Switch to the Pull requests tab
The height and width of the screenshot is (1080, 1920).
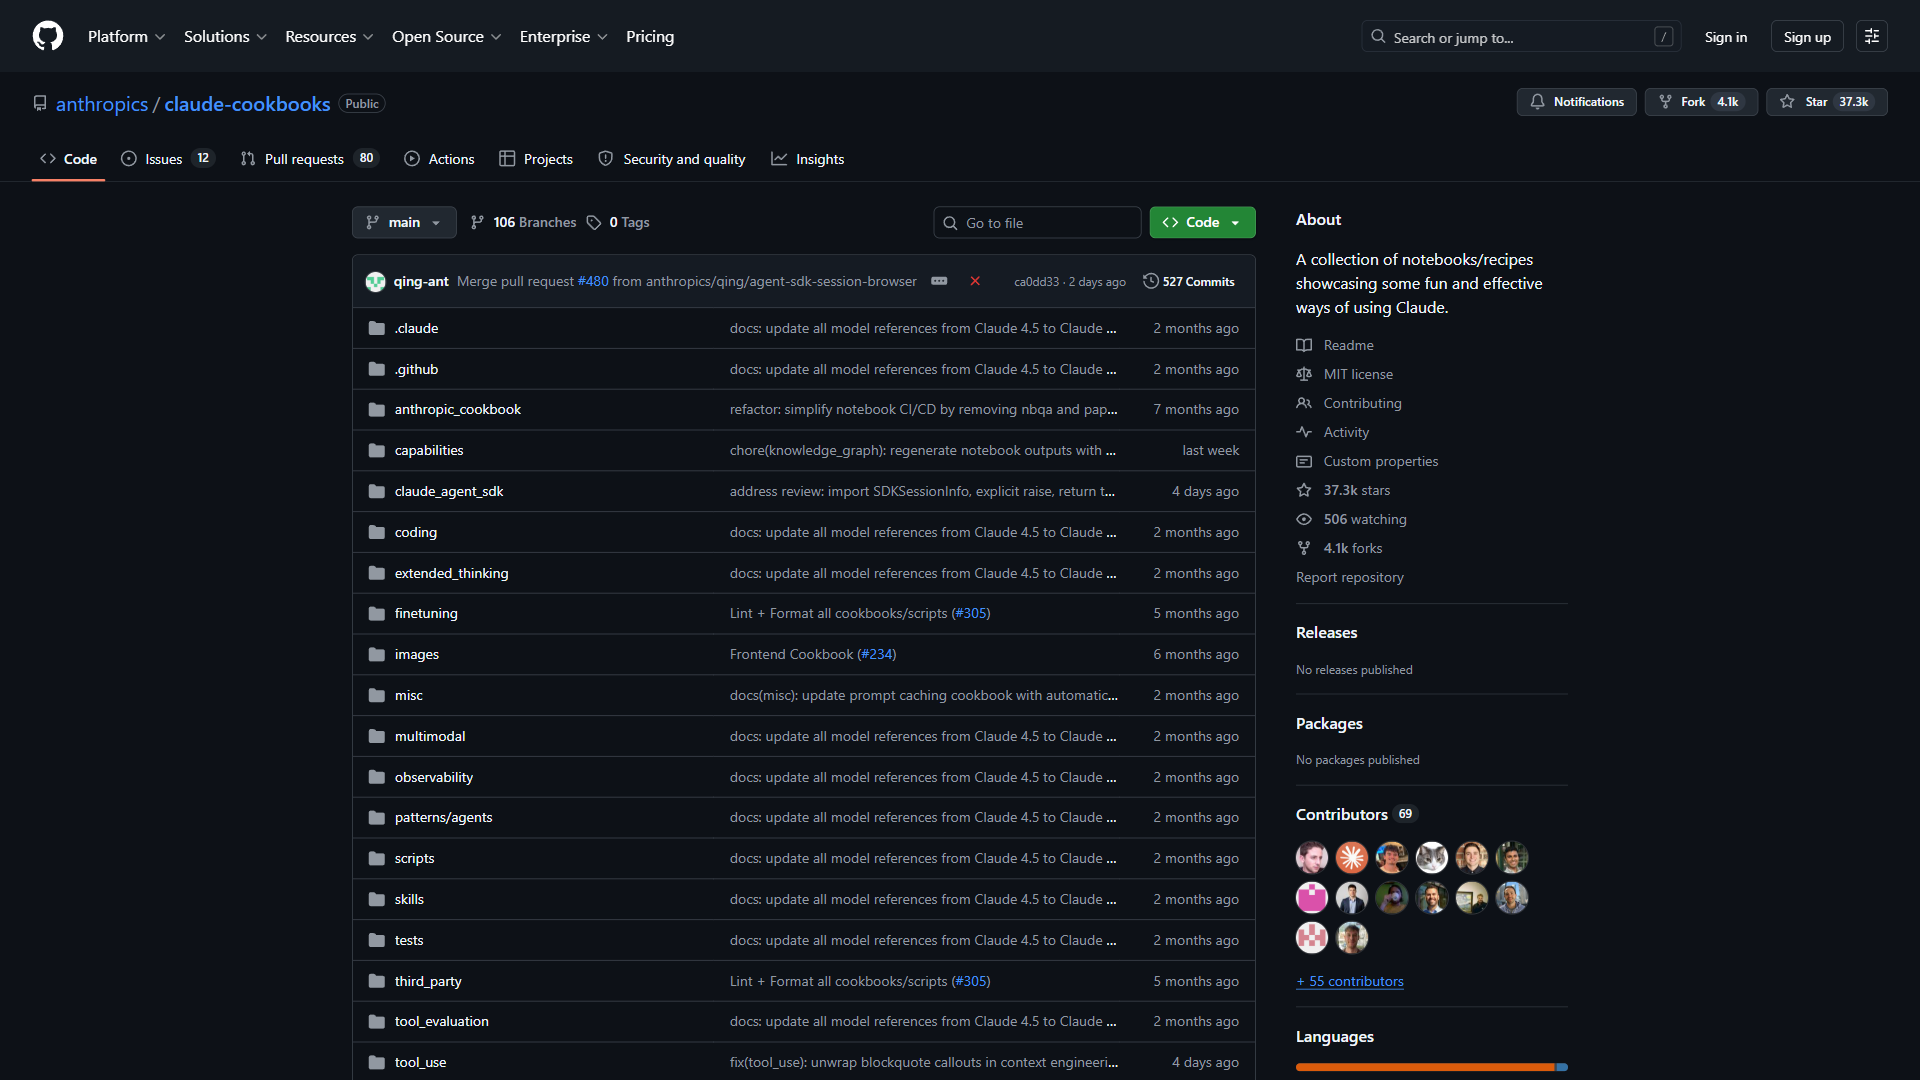(308, 159)
